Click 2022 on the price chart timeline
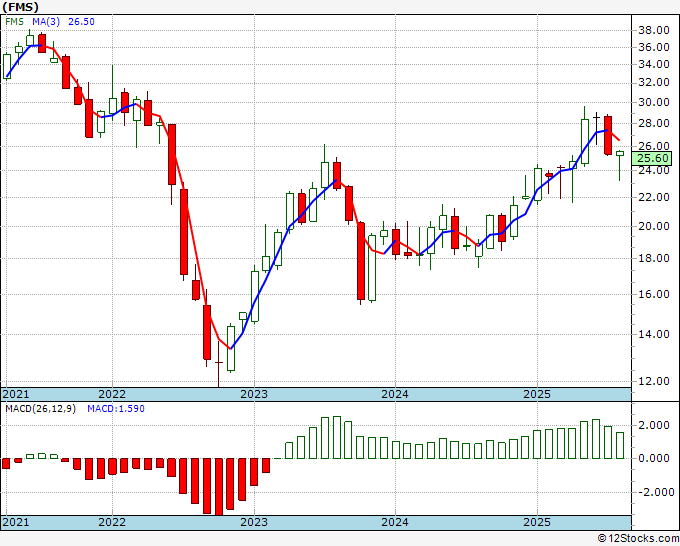This screenshot has height=546, width=680. pos(112,394)
